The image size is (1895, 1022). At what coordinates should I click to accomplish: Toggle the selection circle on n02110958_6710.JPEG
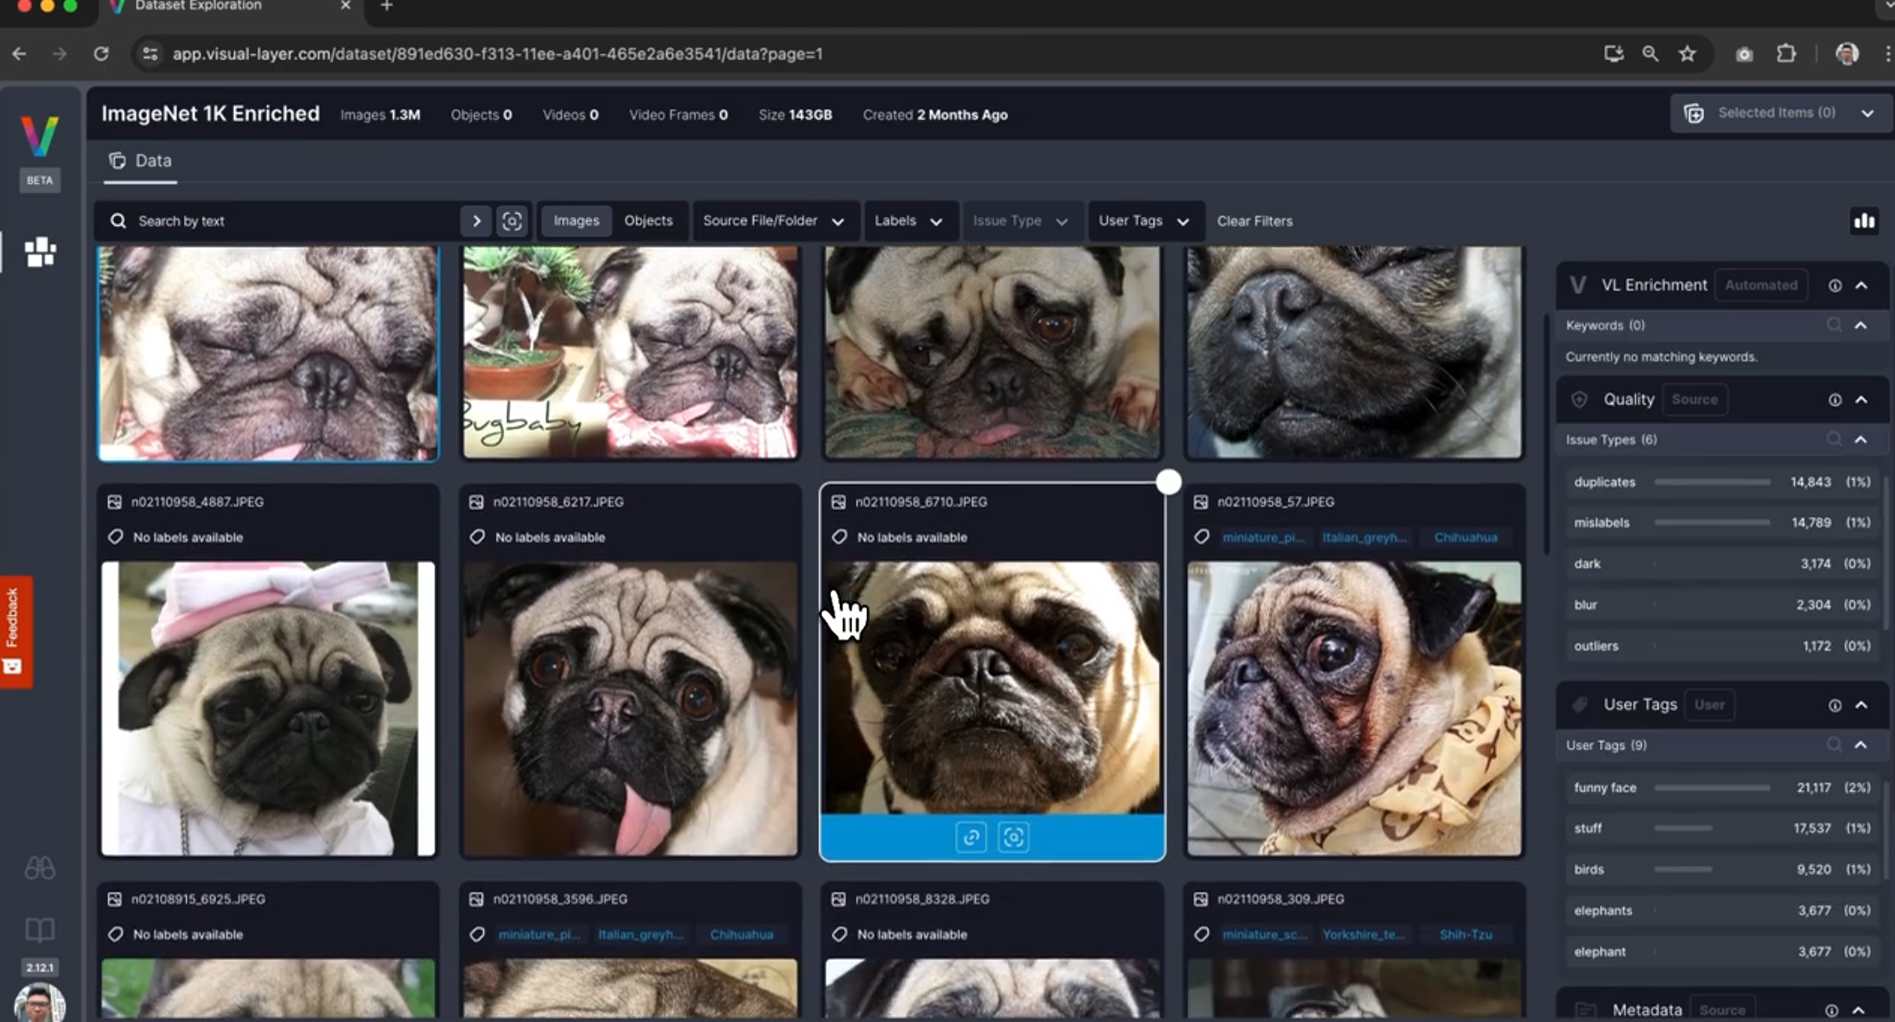(1168, 482)
